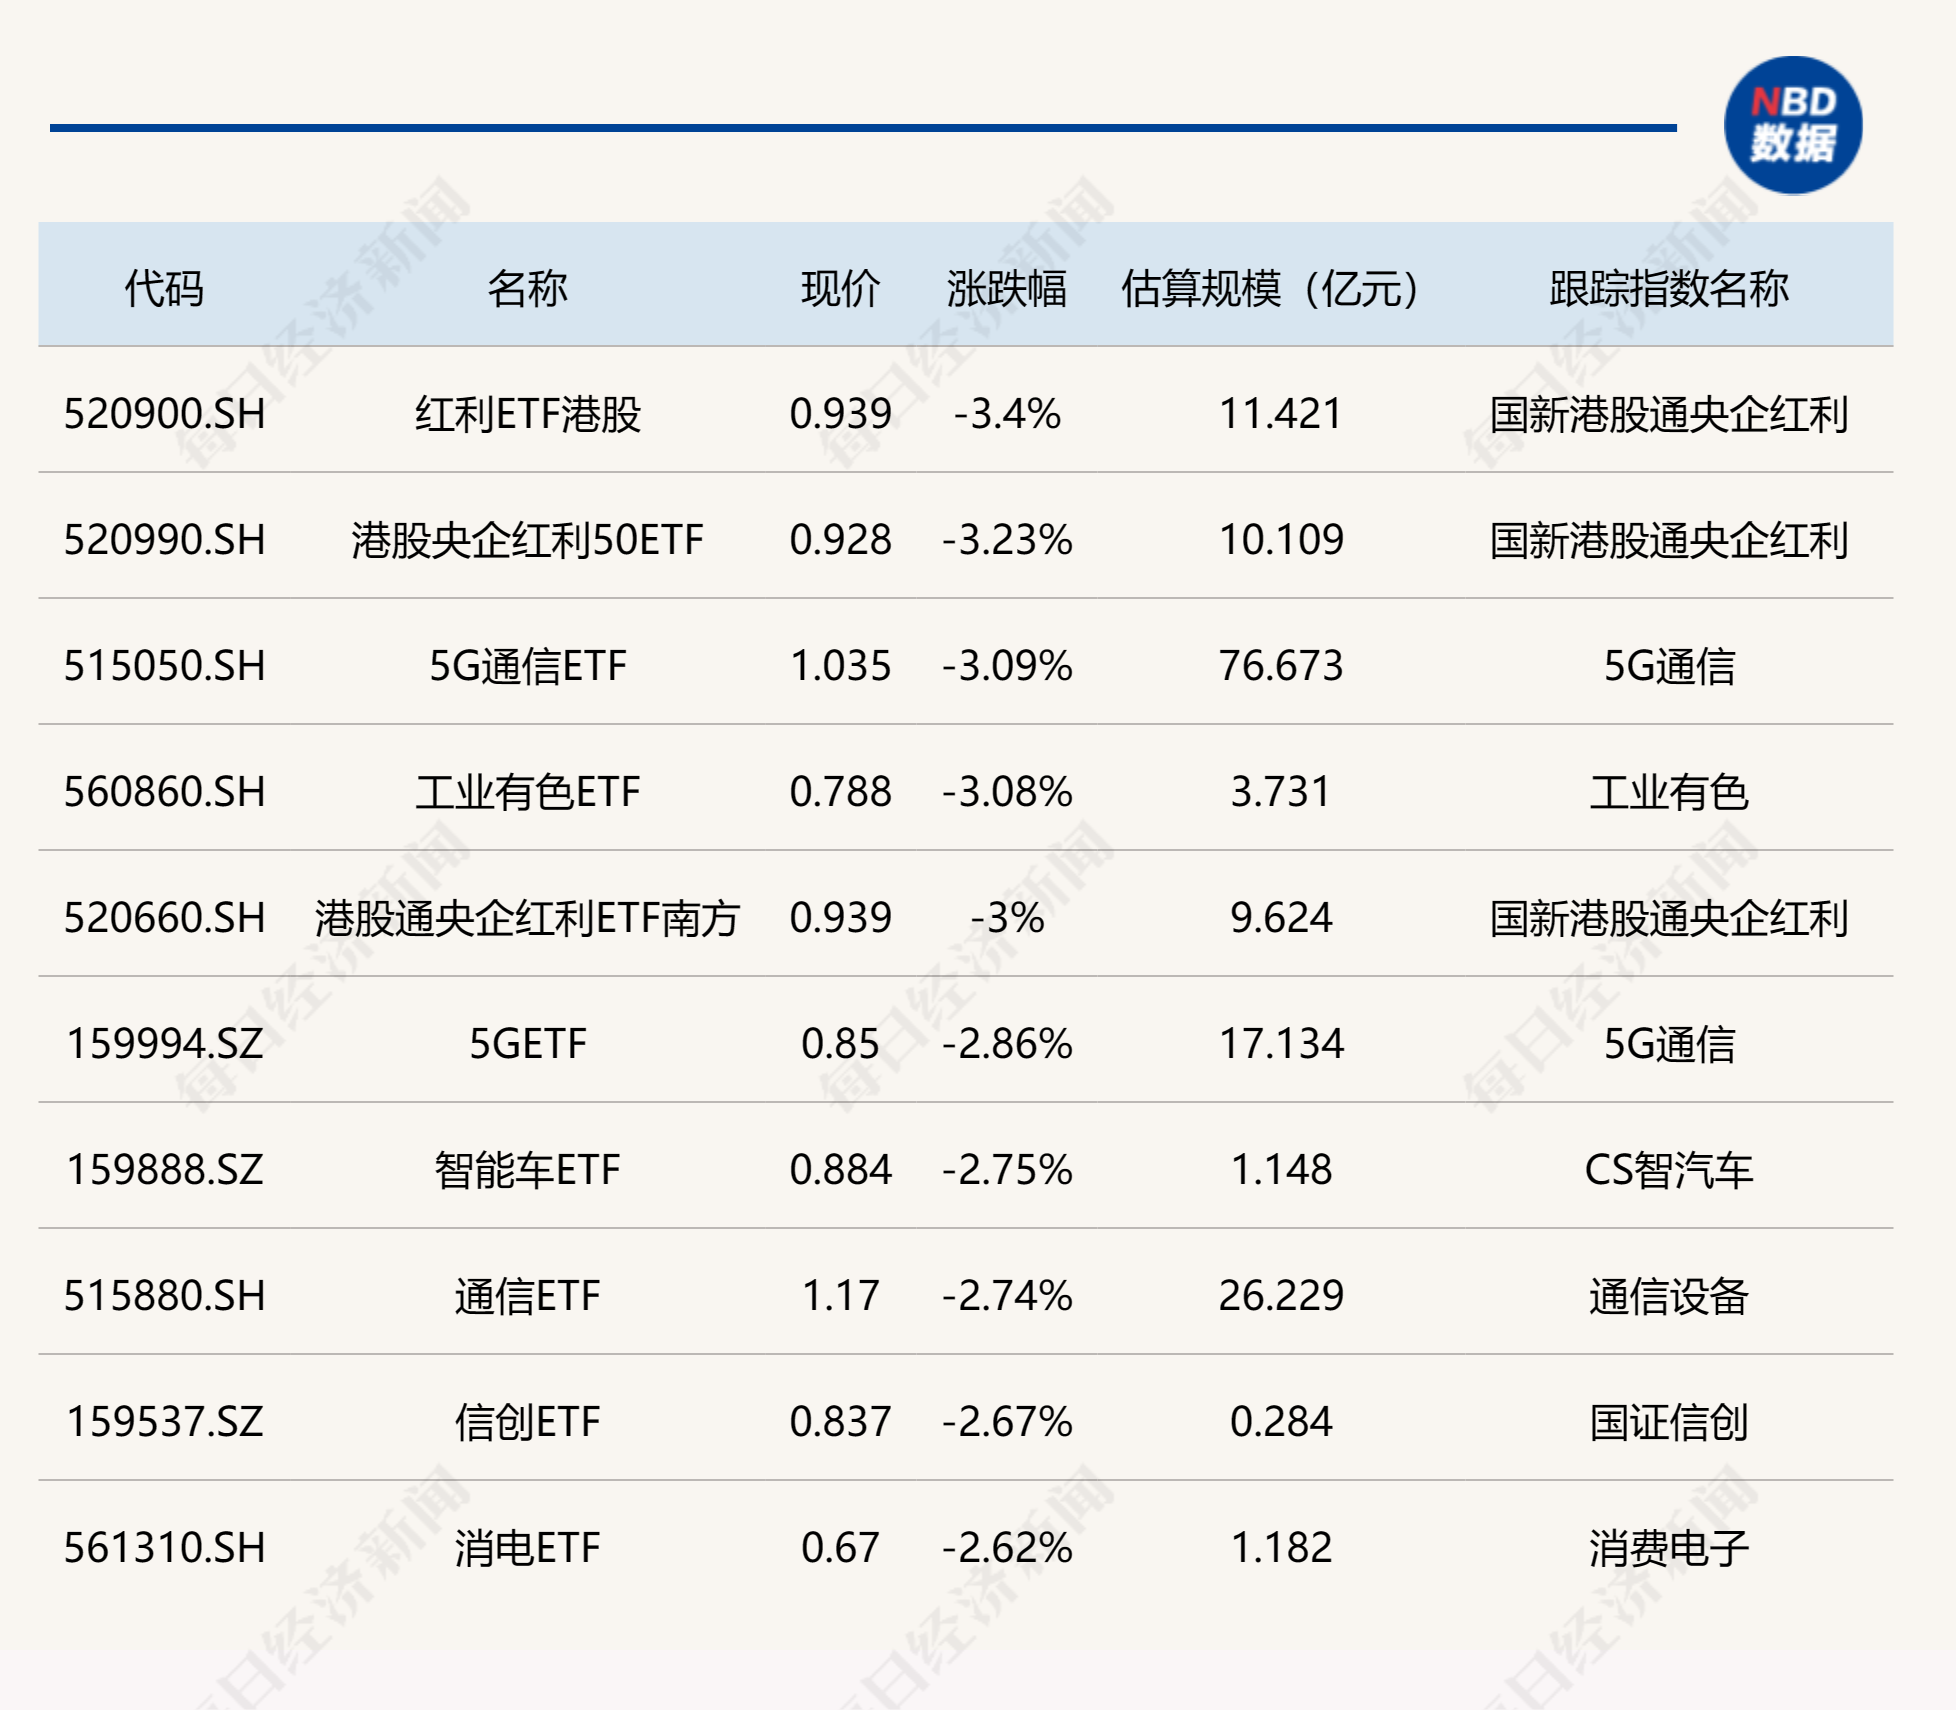Click price 0.928
Screen dimensions: 1956x1710
840,540
